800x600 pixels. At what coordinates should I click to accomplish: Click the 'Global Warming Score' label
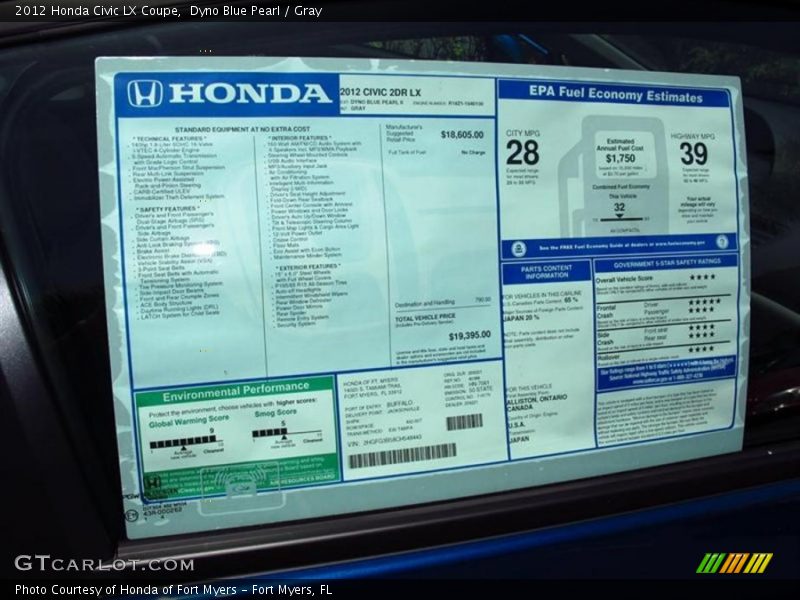click(189, 421)
